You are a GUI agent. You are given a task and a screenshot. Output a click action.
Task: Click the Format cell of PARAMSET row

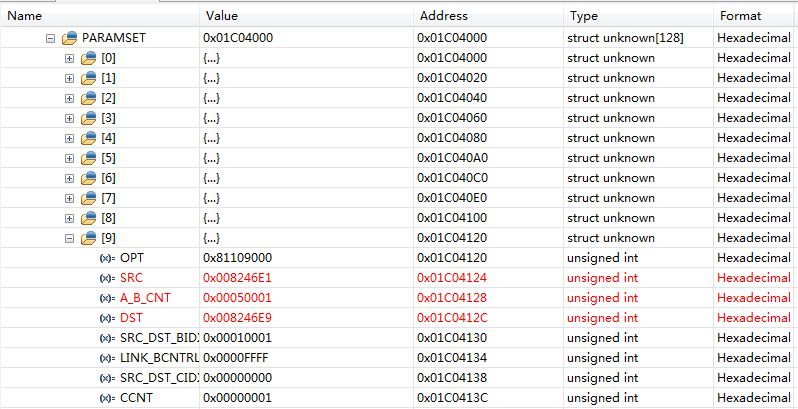[753, 38]
